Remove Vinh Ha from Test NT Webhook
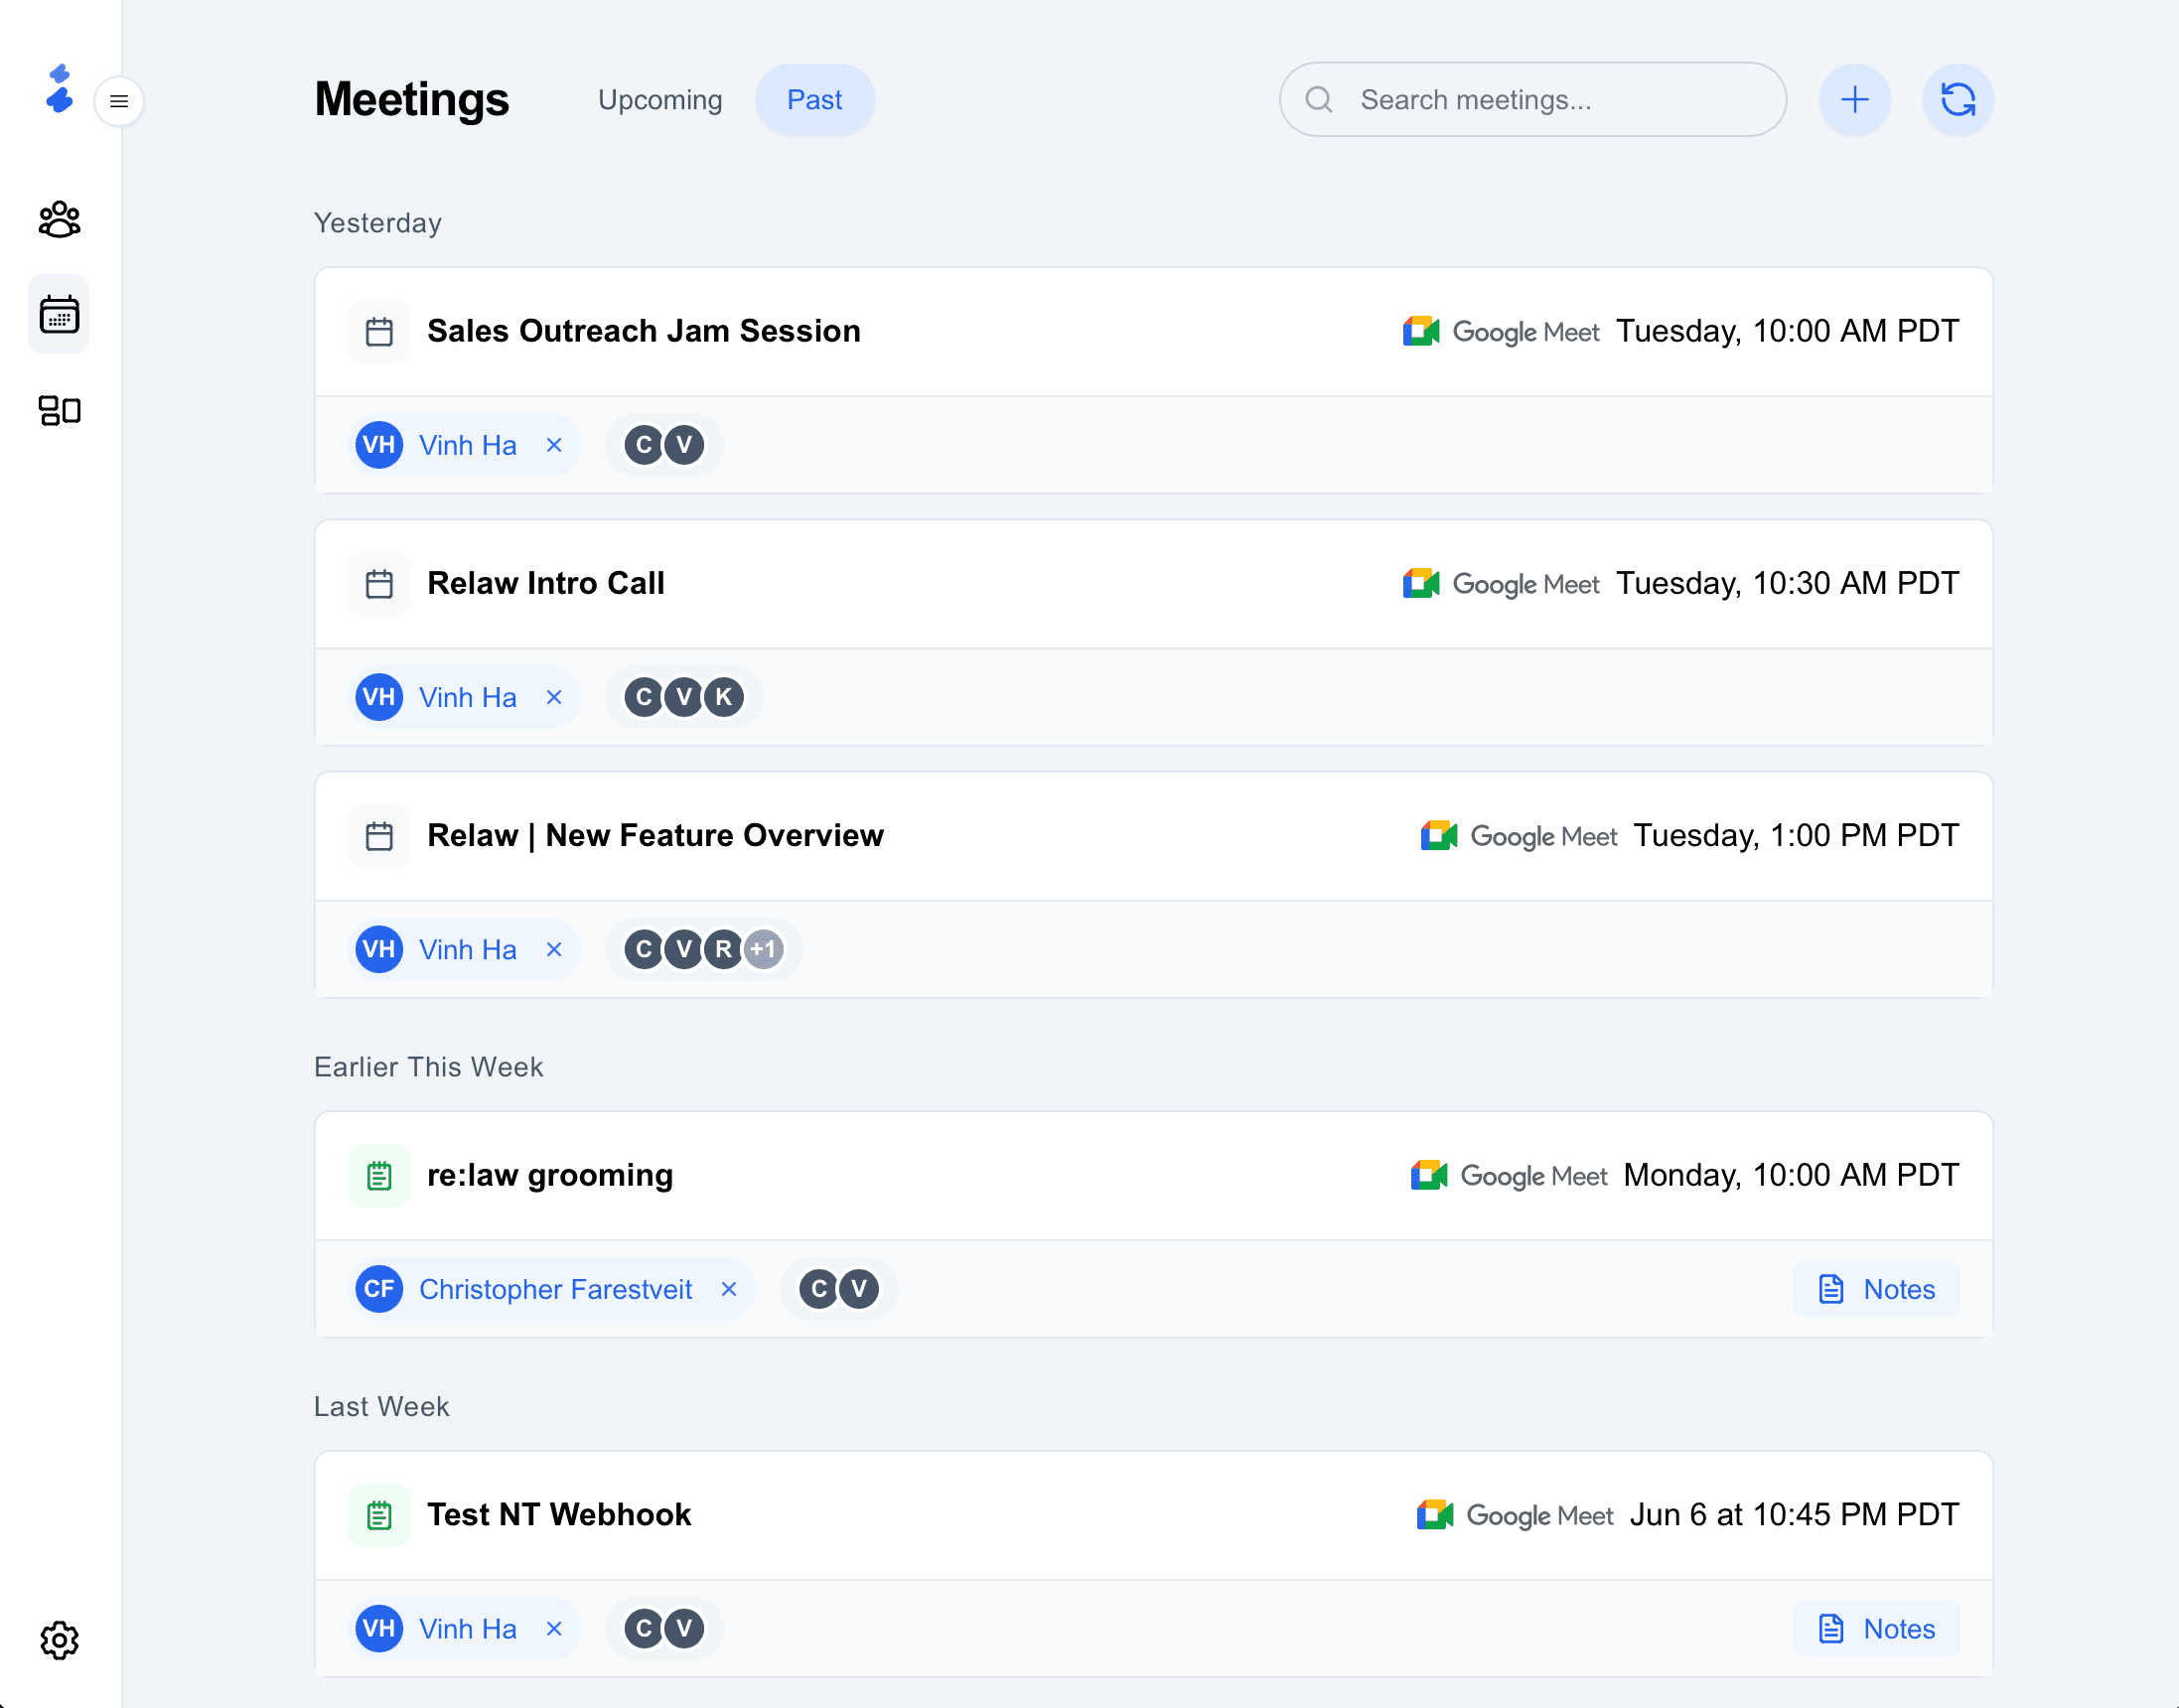This screenshot has height=1708, width=2179. click(554, 1629)
